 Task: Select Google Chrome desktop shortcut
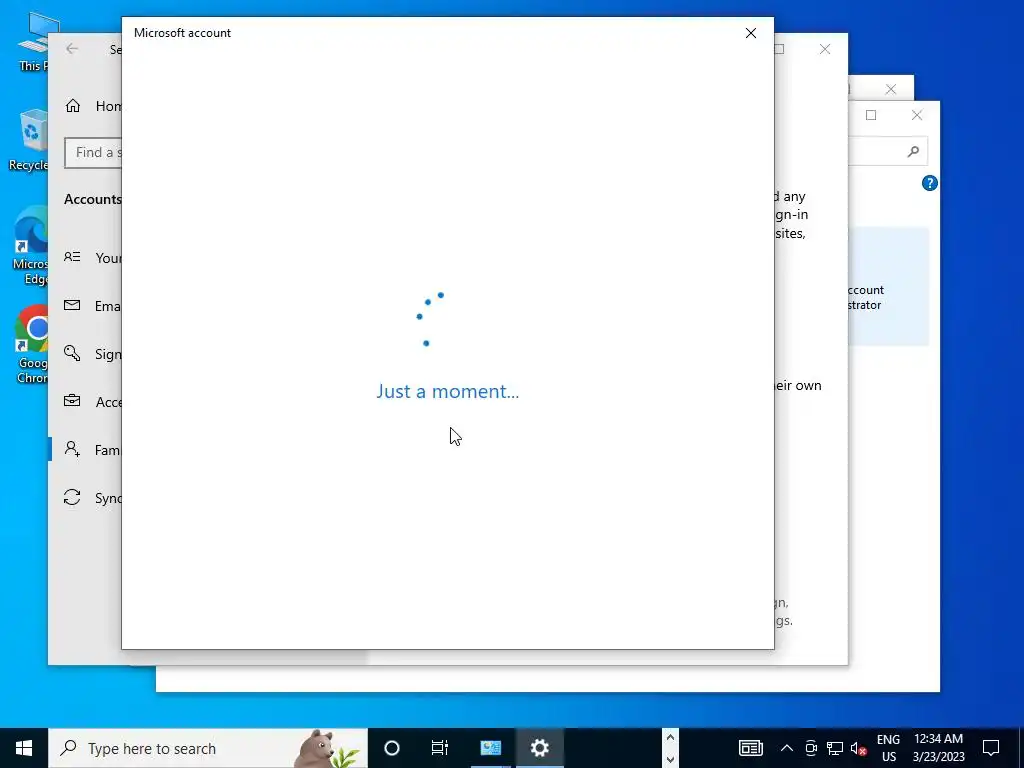pyautogui.click(x=32, y=345)
